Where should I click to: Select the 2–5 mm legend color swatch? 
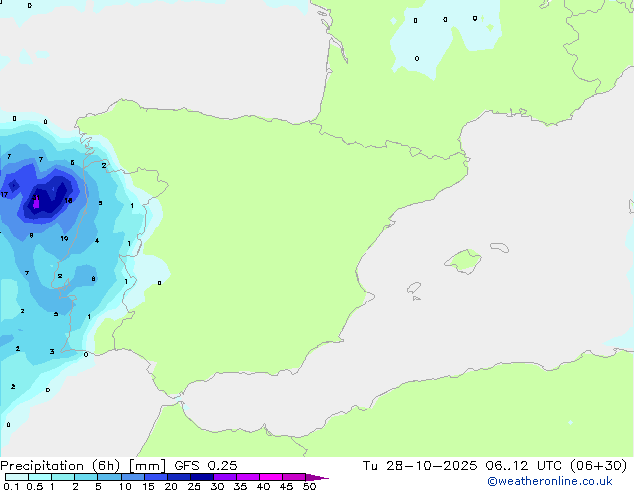tap(86, 477)
